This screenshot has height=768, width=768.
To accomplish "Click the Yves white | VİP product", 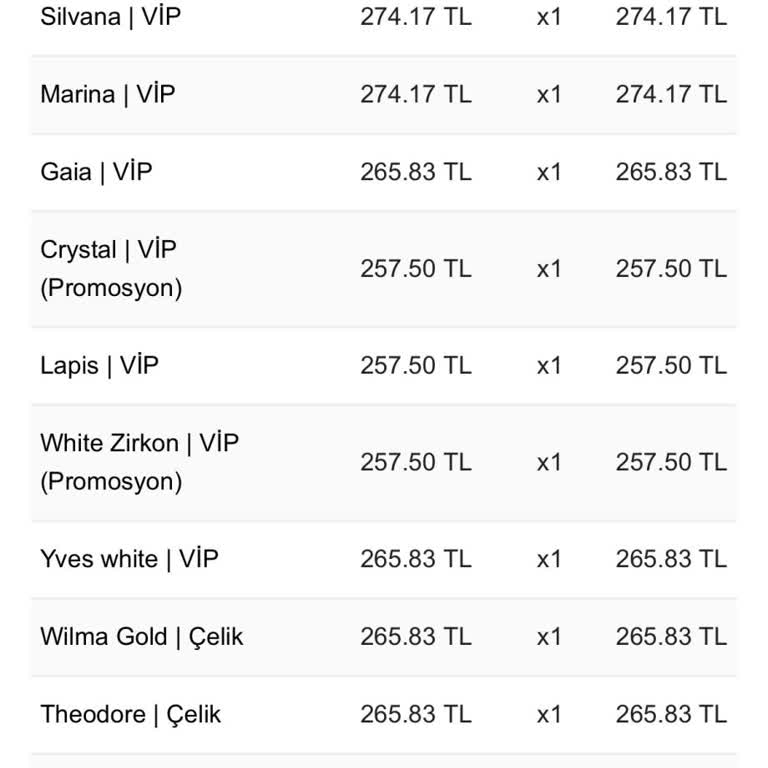I will 129,559.
